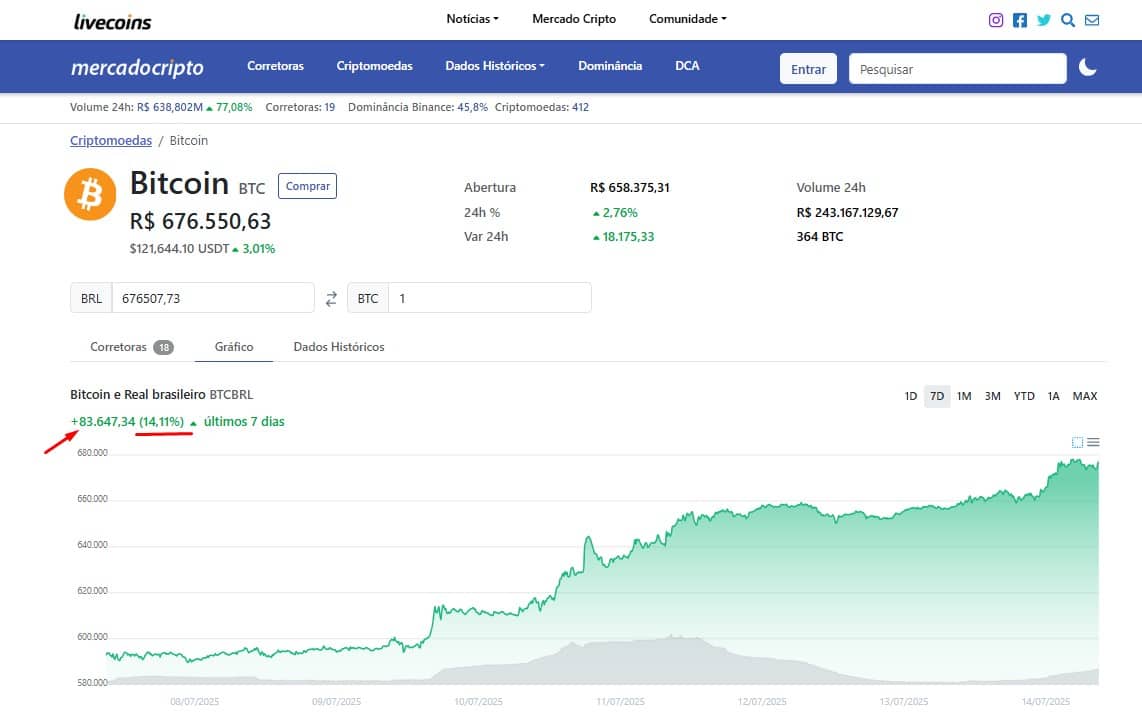
Task: Switch to the Corretoras tab
Action: tap(132, 347)
